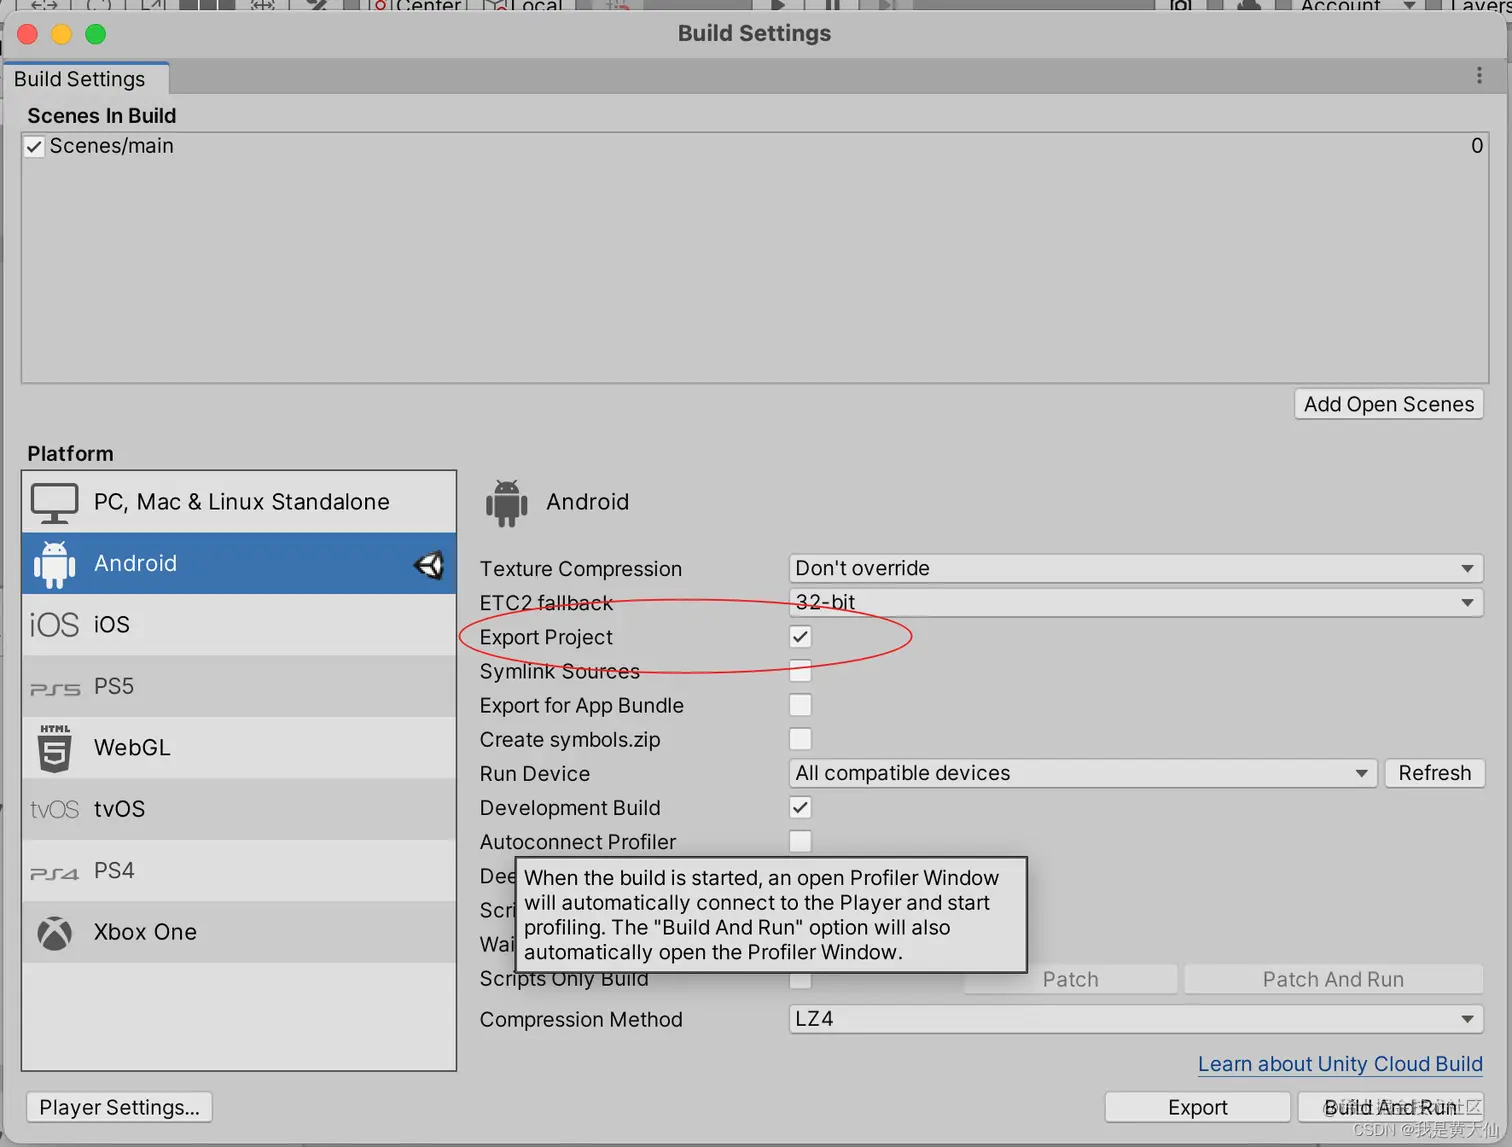Select the tvOS platform row
Image resolution: width=1512 pixels, height=1147 pixels.
(239, 809)
